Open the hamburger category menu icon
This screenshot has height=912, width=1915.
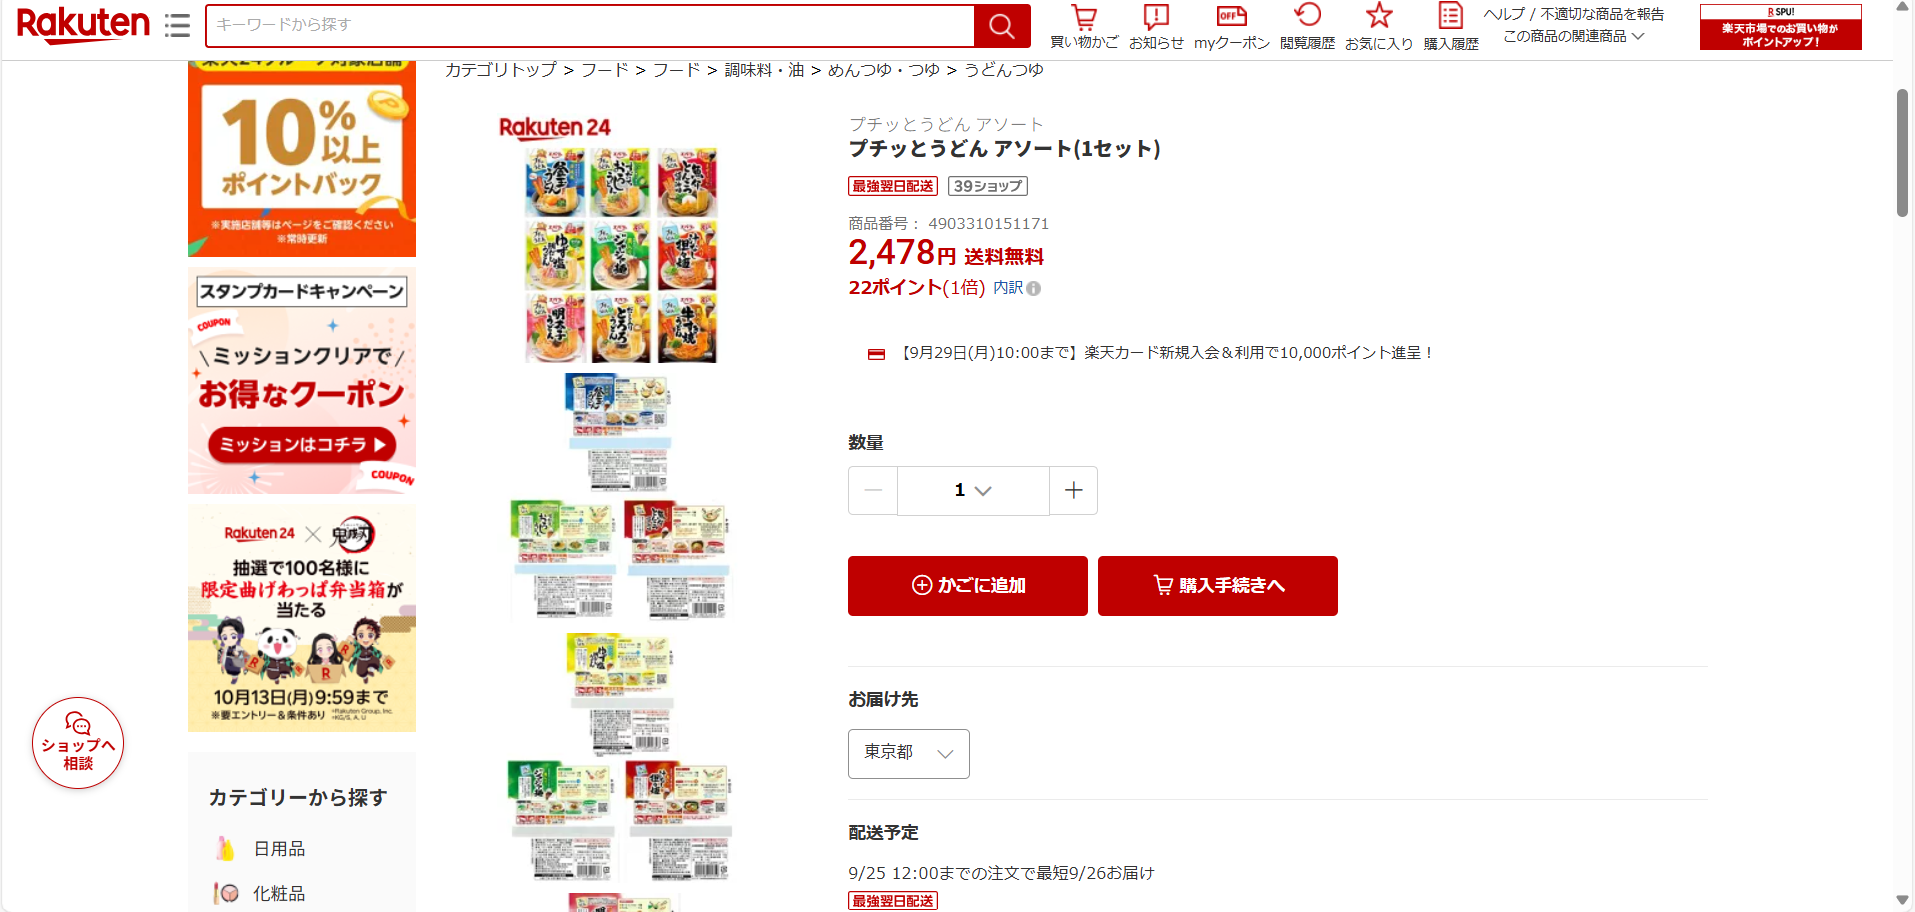(x=177, y=25)
